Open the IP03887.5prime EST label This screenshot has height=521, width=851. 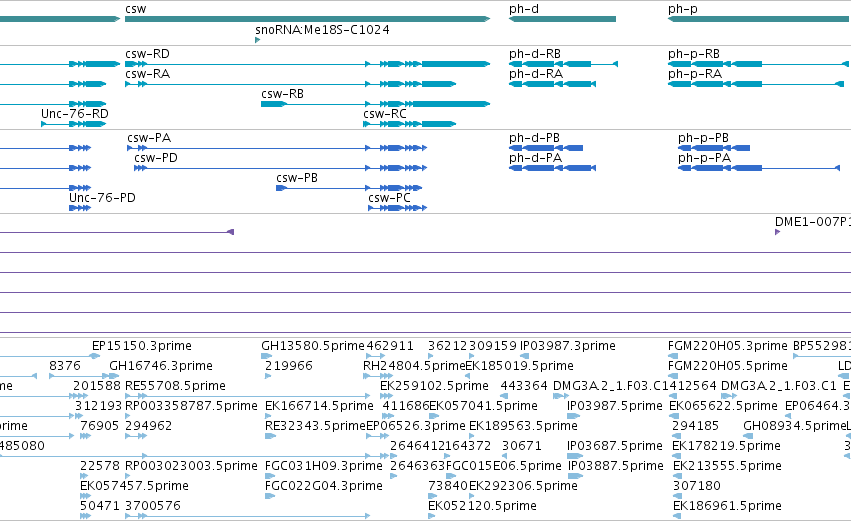point(615,467)
